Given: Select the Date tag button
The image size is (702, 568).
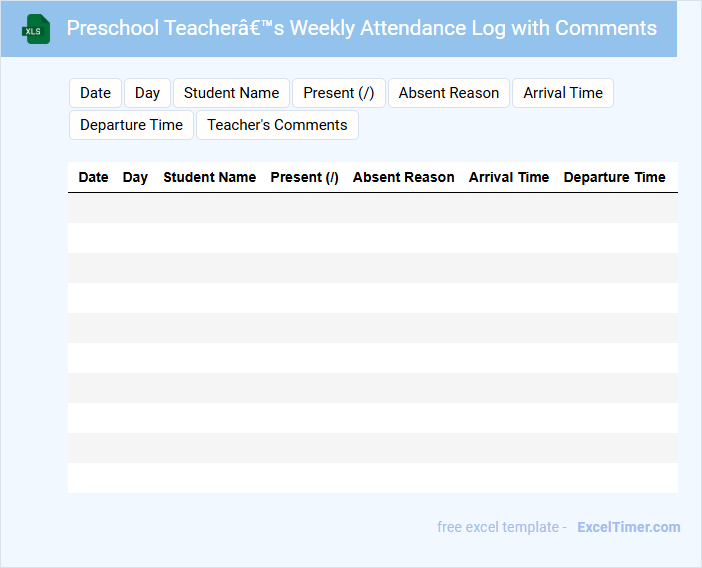Looking at the screenshot, I should 95,93.
